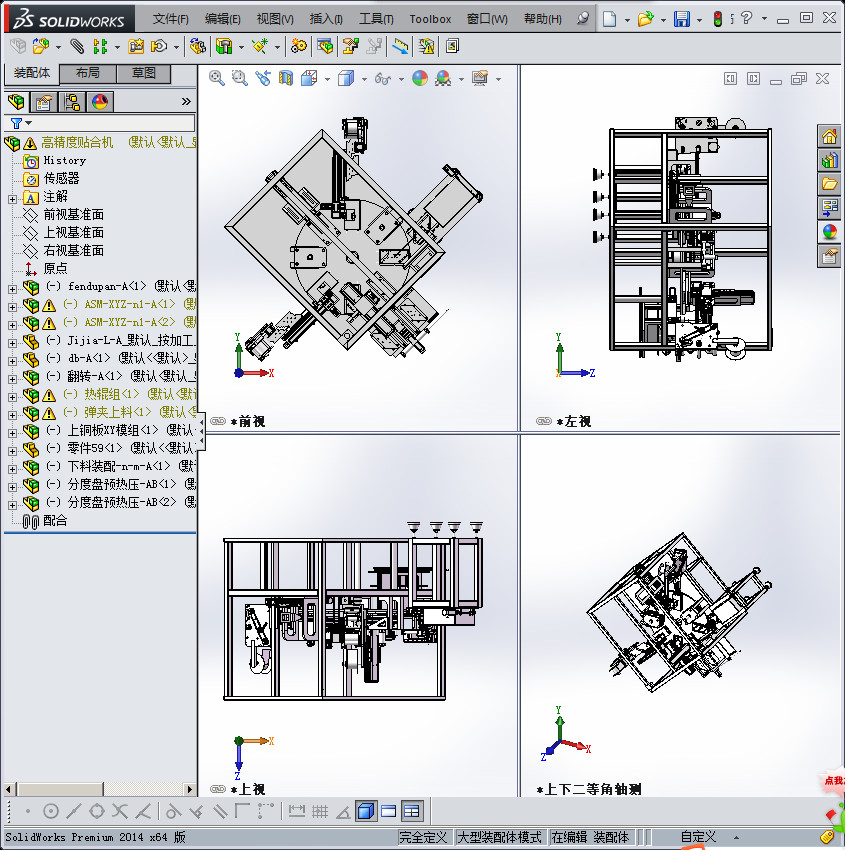
Task: Click the AssemblyXpert warning icon
Action: click(427, 47)
